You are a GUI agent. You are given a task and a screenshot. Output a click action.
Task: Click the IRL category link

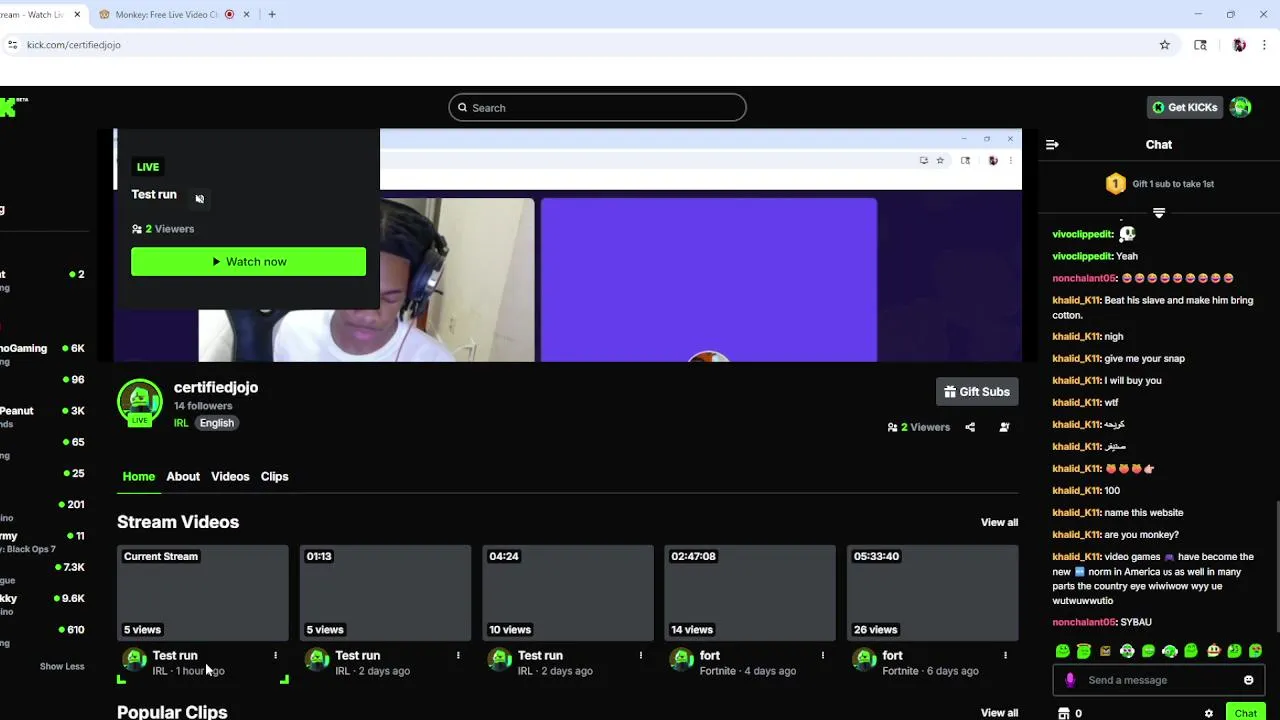click(181, 423)
